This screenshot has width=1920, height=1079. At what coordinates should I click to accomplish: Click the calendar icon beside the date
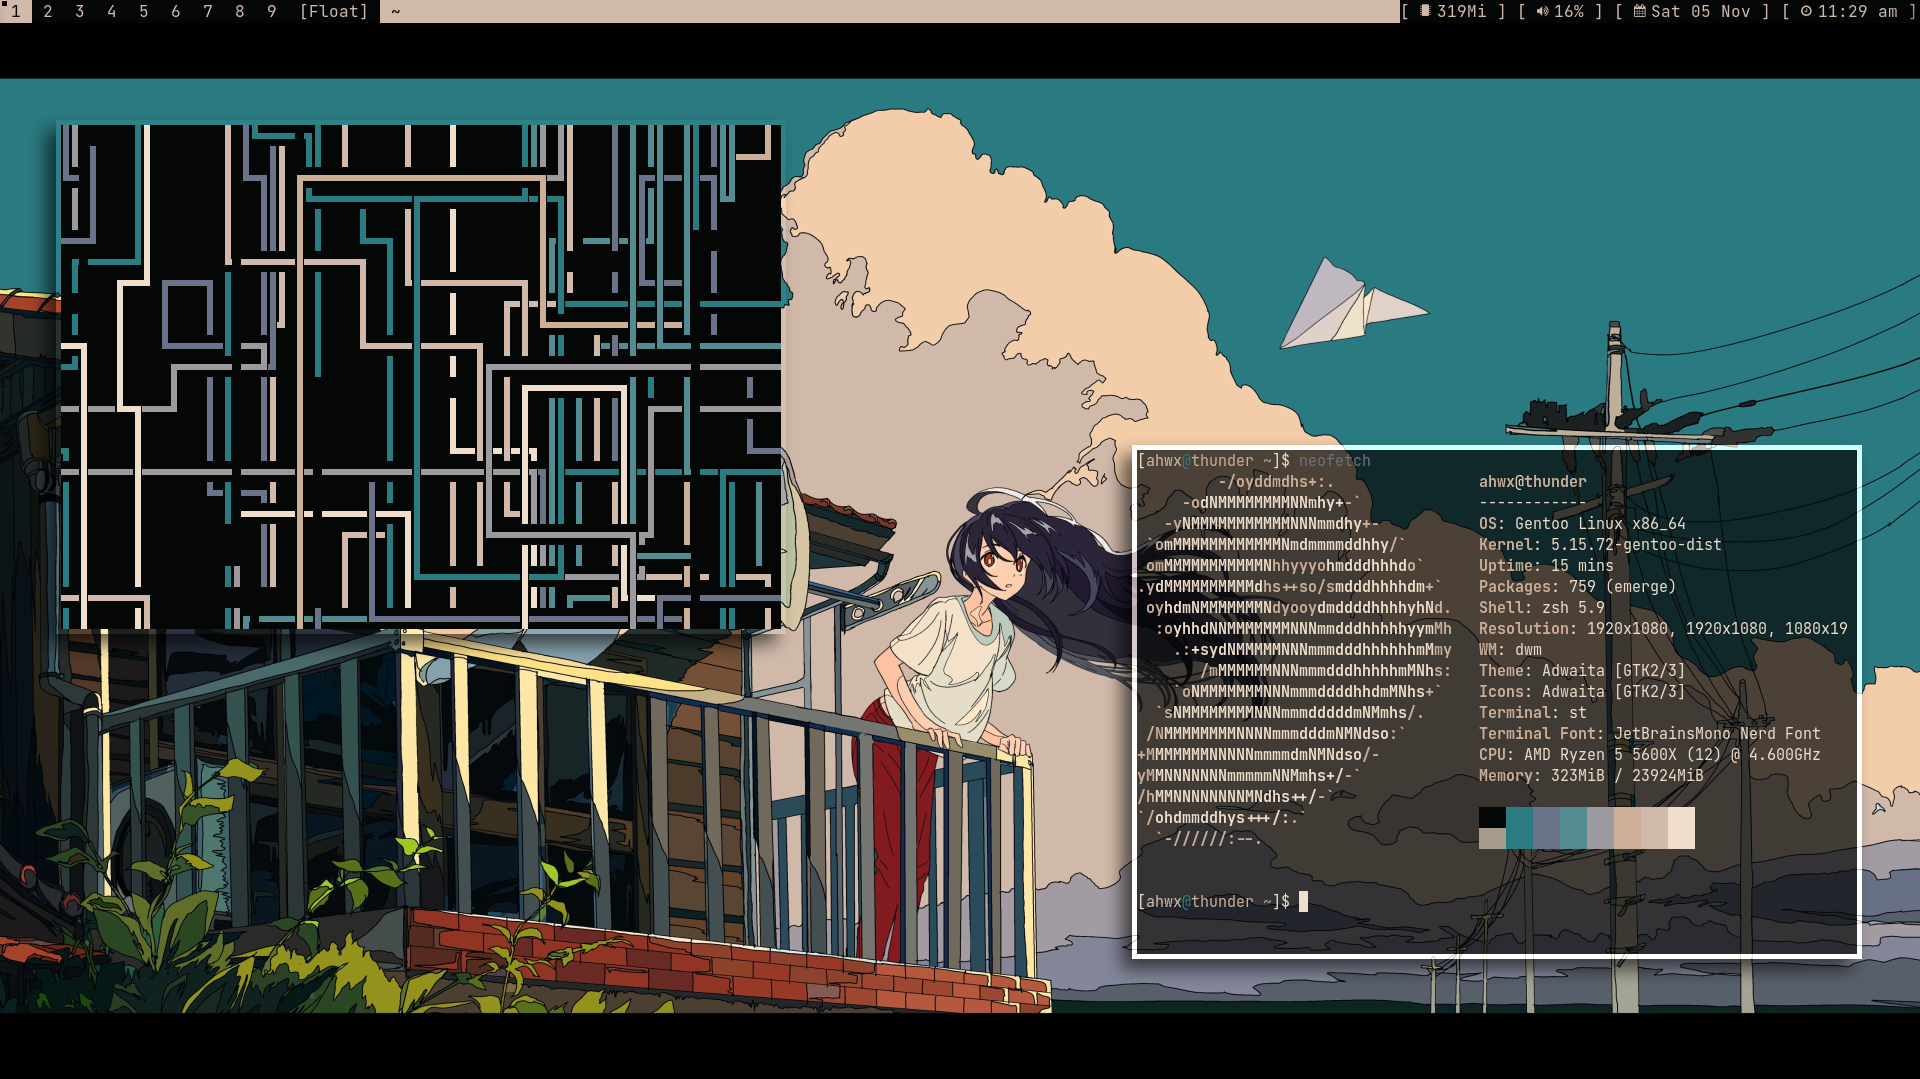1639,12
